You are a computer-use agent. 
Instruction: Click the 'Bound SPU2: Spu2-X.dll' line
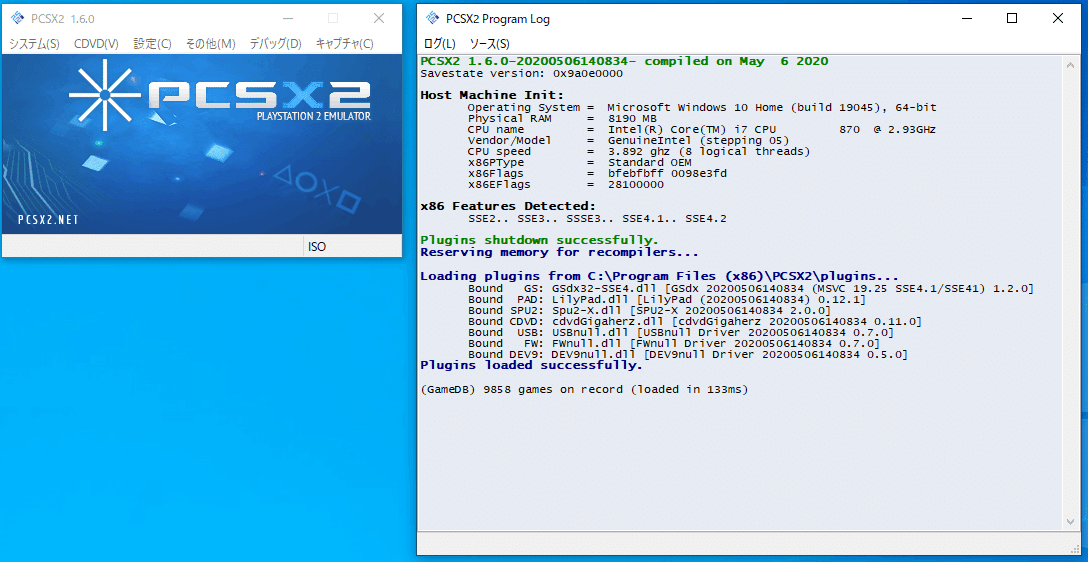point(649,310)
